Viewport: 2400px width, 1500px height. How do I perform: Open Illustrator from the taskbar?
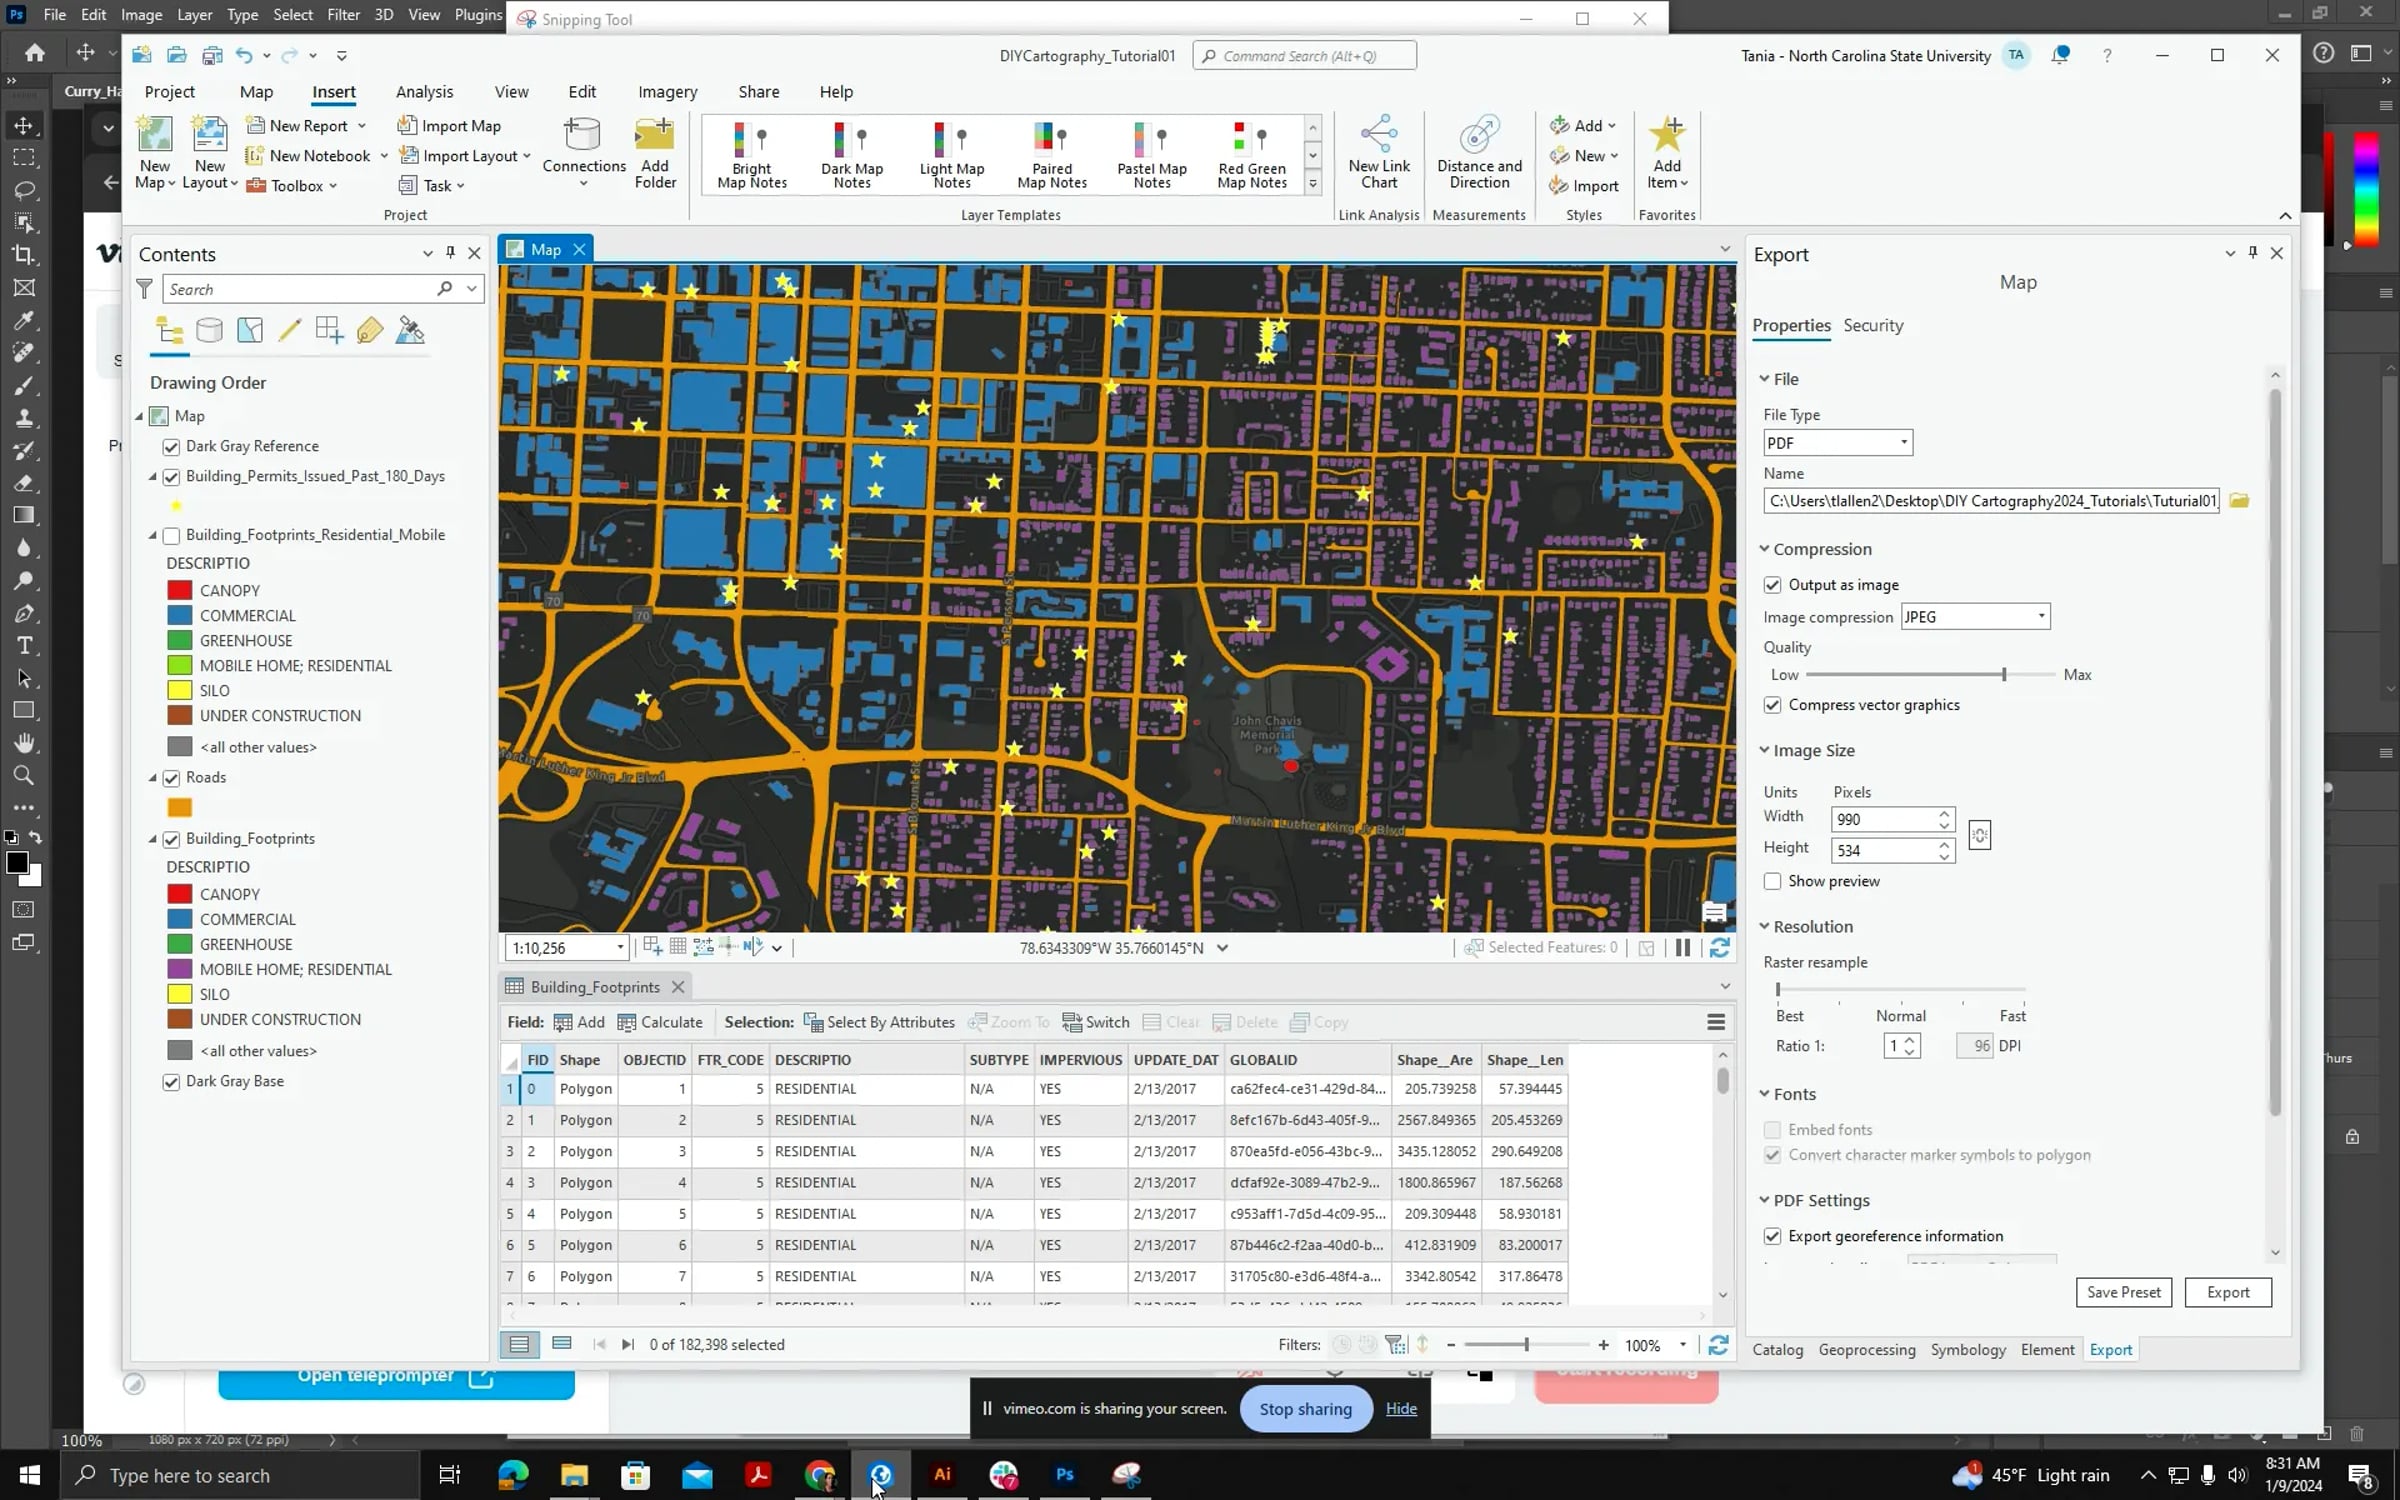[942, 1474]
